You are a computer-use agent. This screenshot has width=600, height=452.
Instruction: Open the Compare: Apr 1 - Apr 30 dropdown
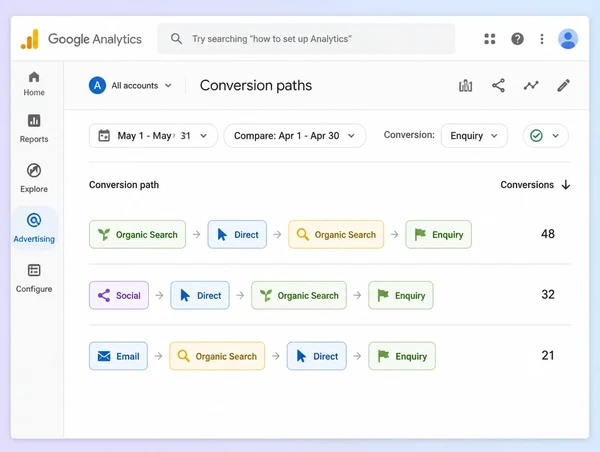point(295,135)
